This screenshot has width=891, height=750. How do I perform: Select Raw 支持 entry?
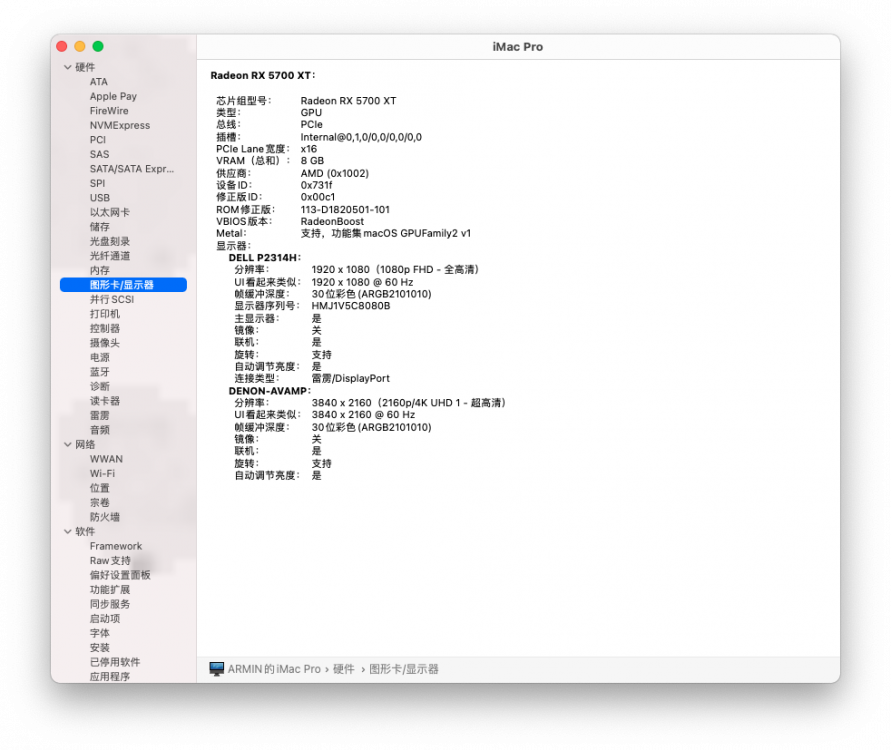click(110, 560)
